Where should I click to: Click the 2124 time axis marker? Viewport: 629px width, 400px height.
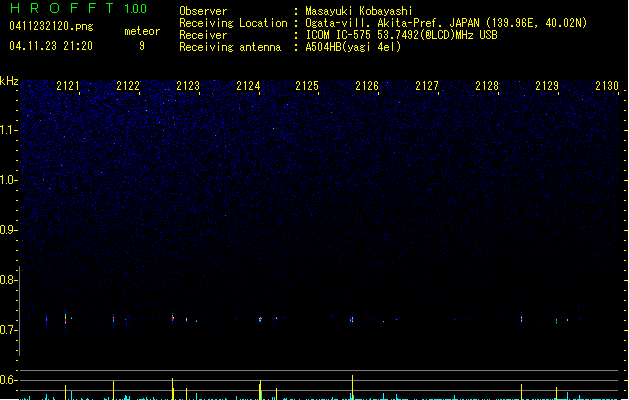[x=248, y=86]
